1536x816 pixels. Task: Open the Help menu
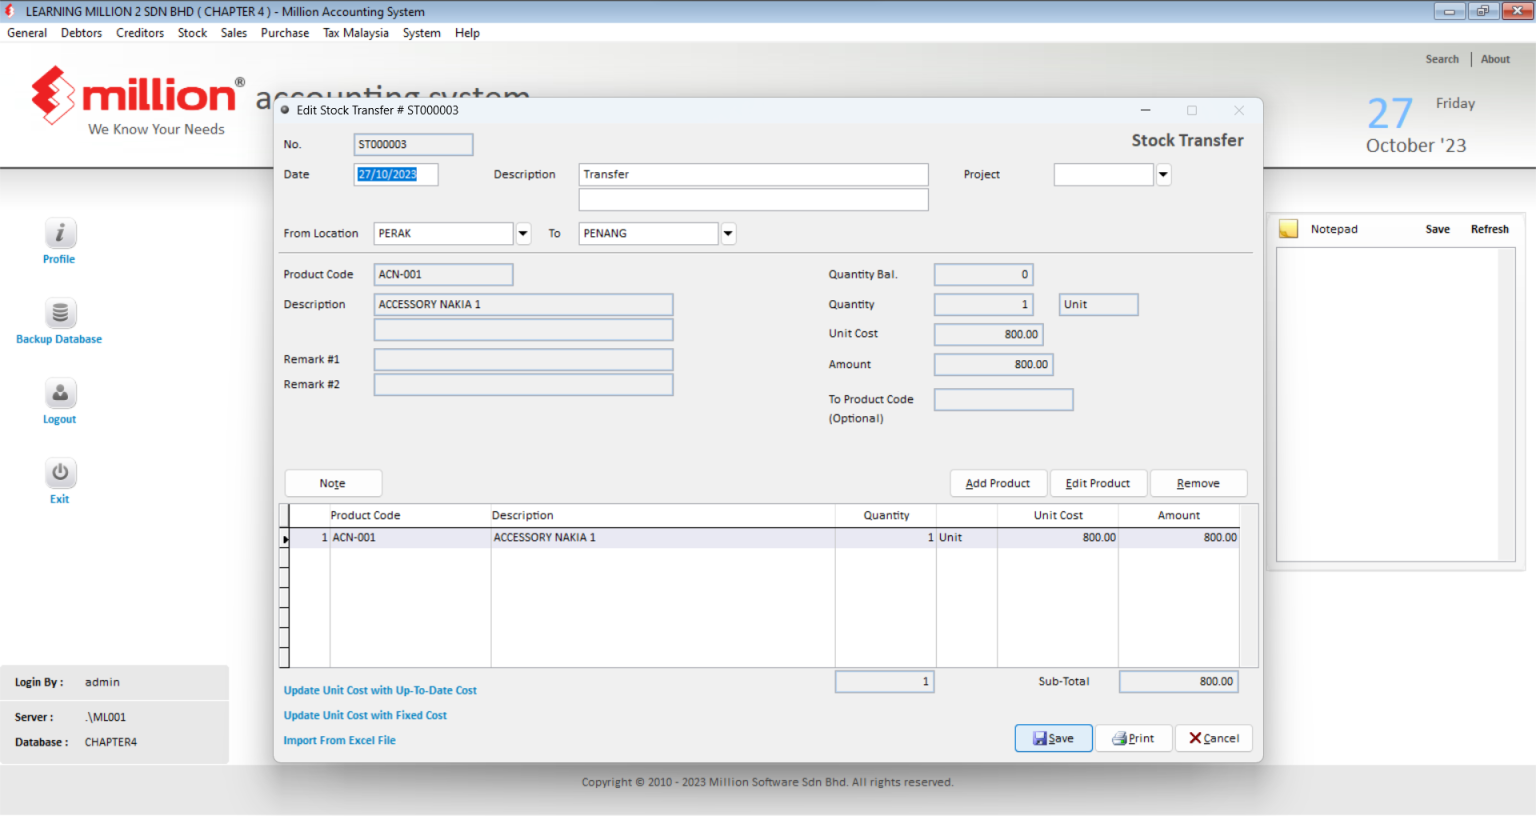tap(467, 33)
